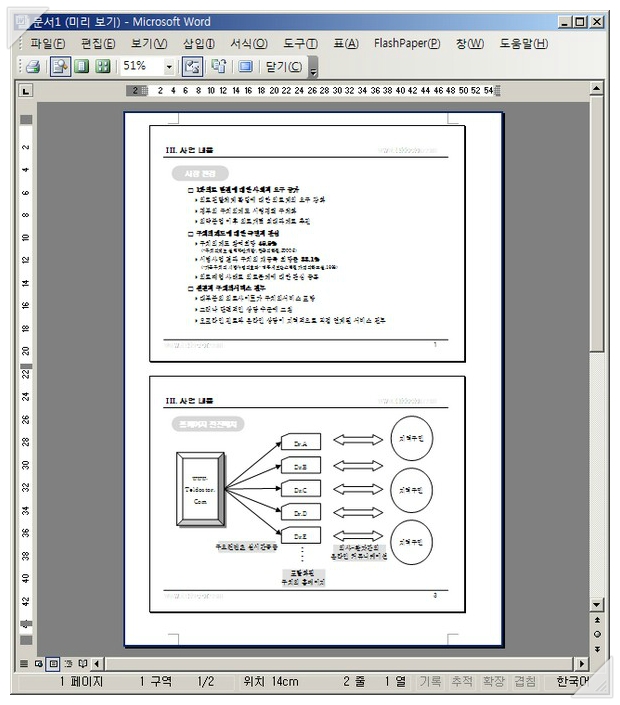Click Next Page double-arrow button

597,649
